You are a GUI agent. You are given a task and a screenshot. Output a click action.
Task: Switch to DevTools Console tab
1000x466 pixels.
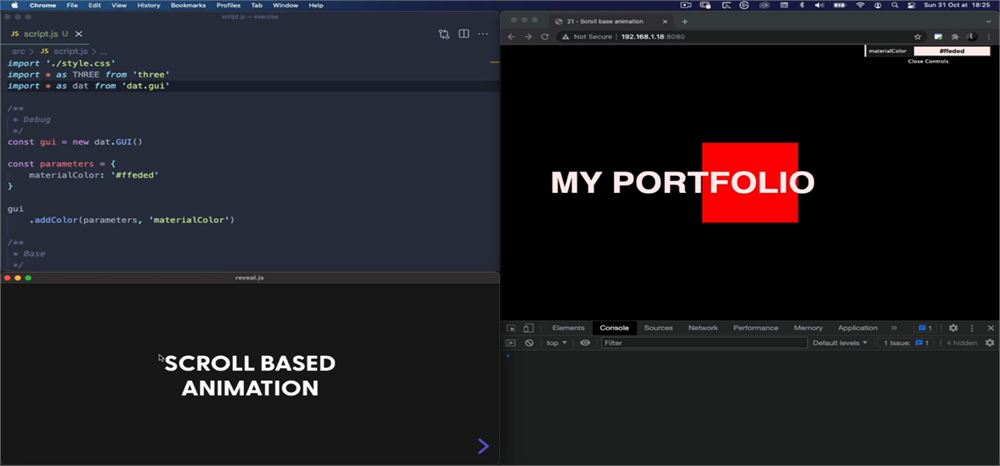tap(614, 328)
